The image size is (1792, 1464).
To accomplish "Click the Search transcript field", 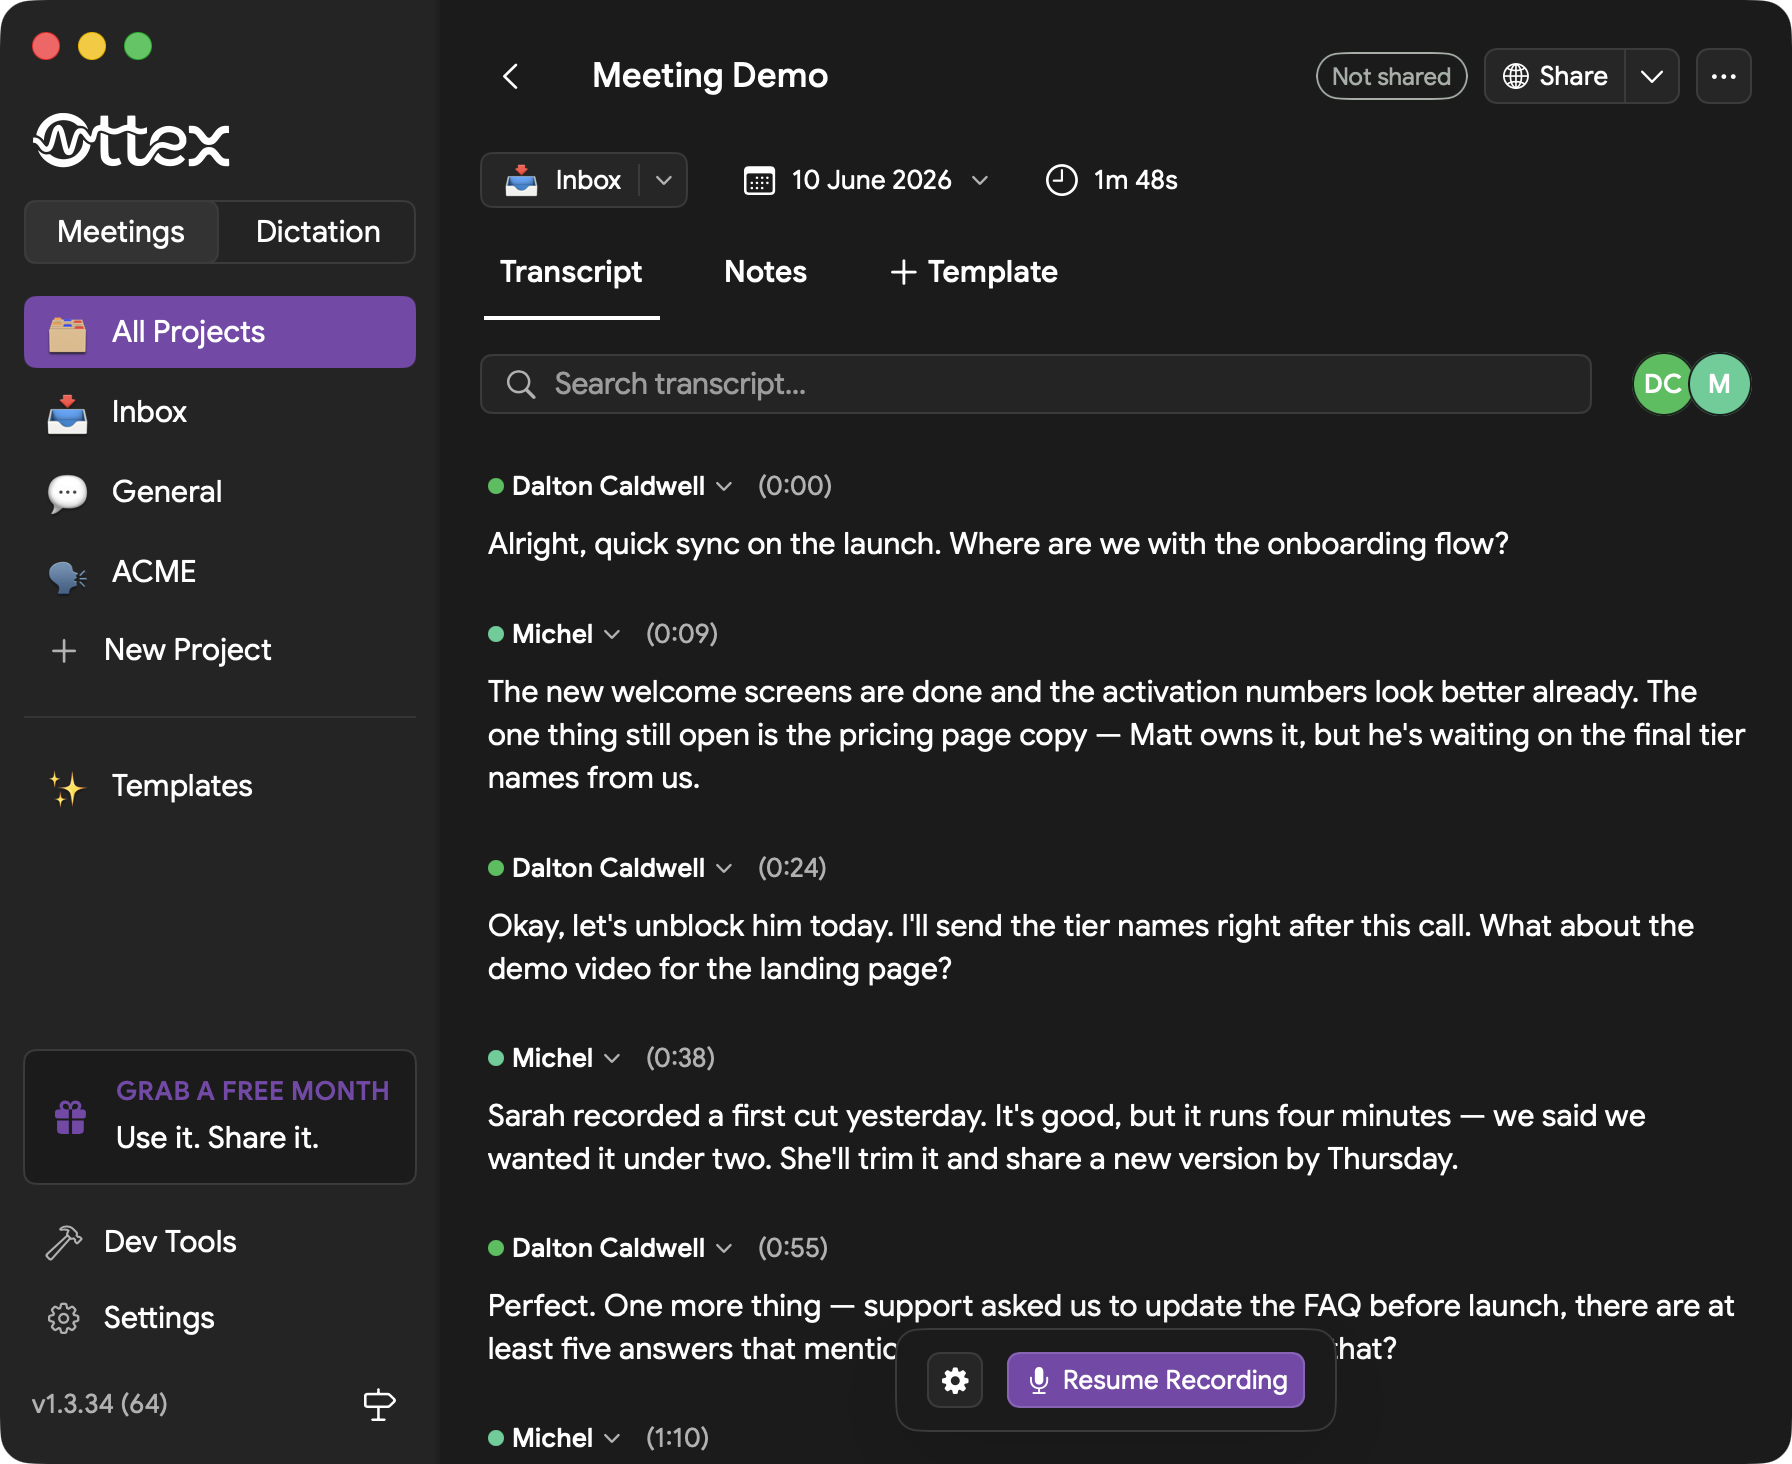I will [1036, 384].
